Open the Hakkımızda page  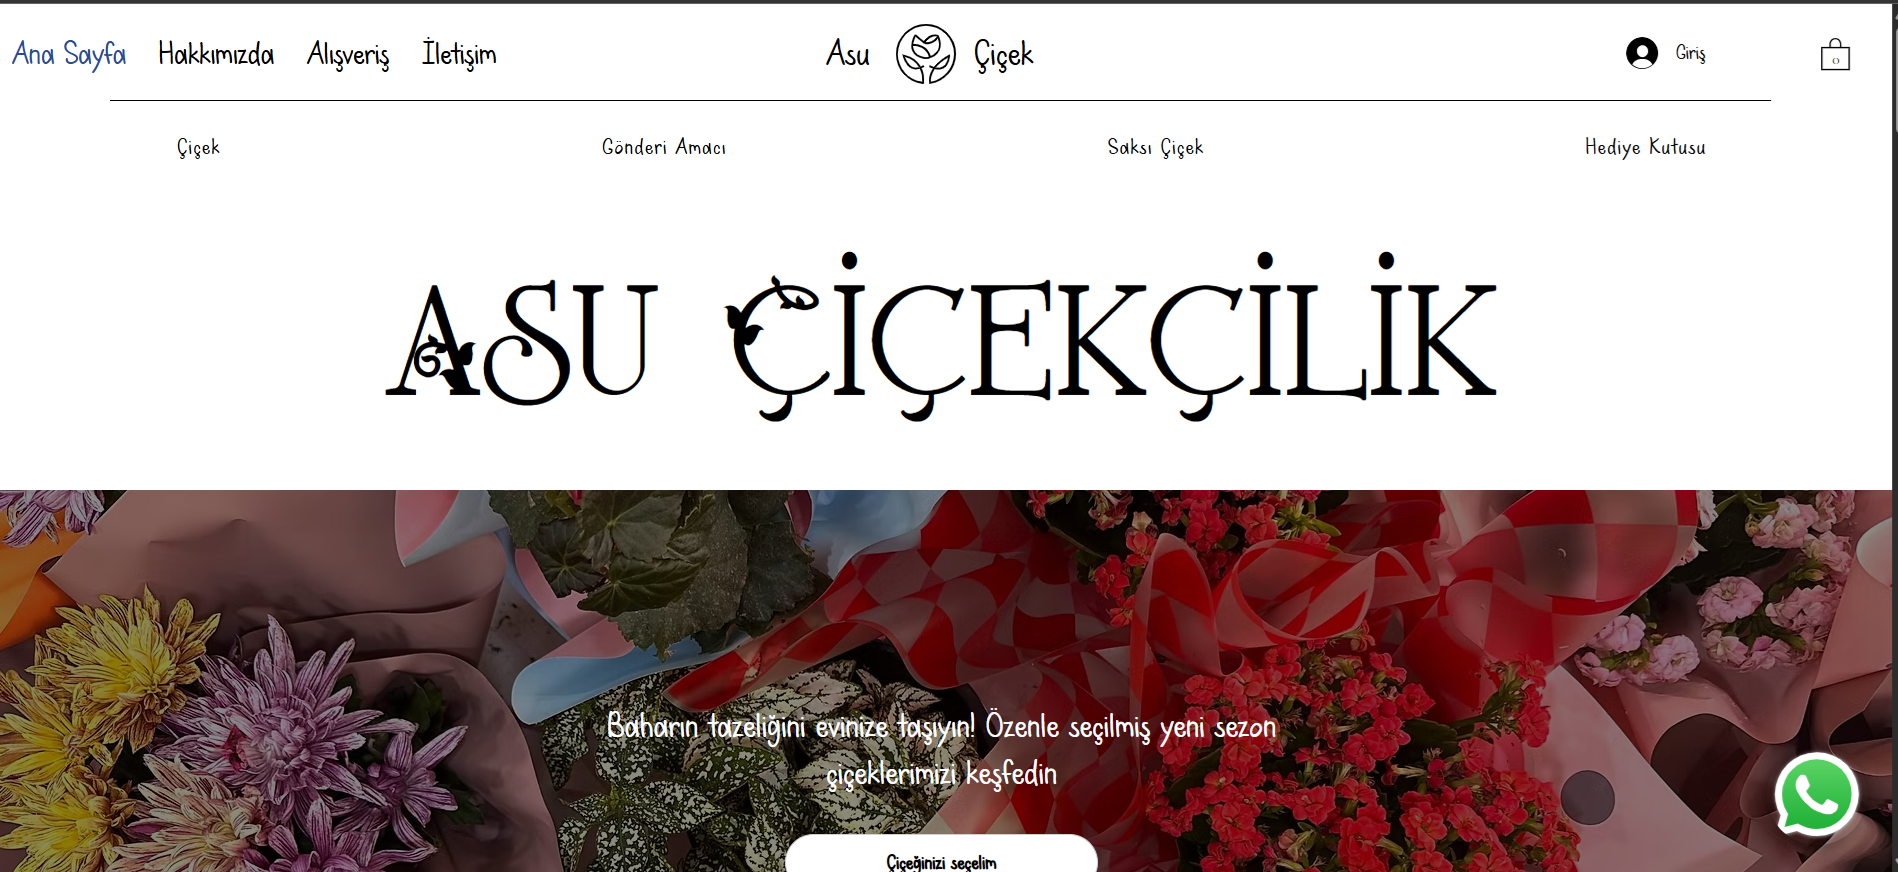coord(216,54)
